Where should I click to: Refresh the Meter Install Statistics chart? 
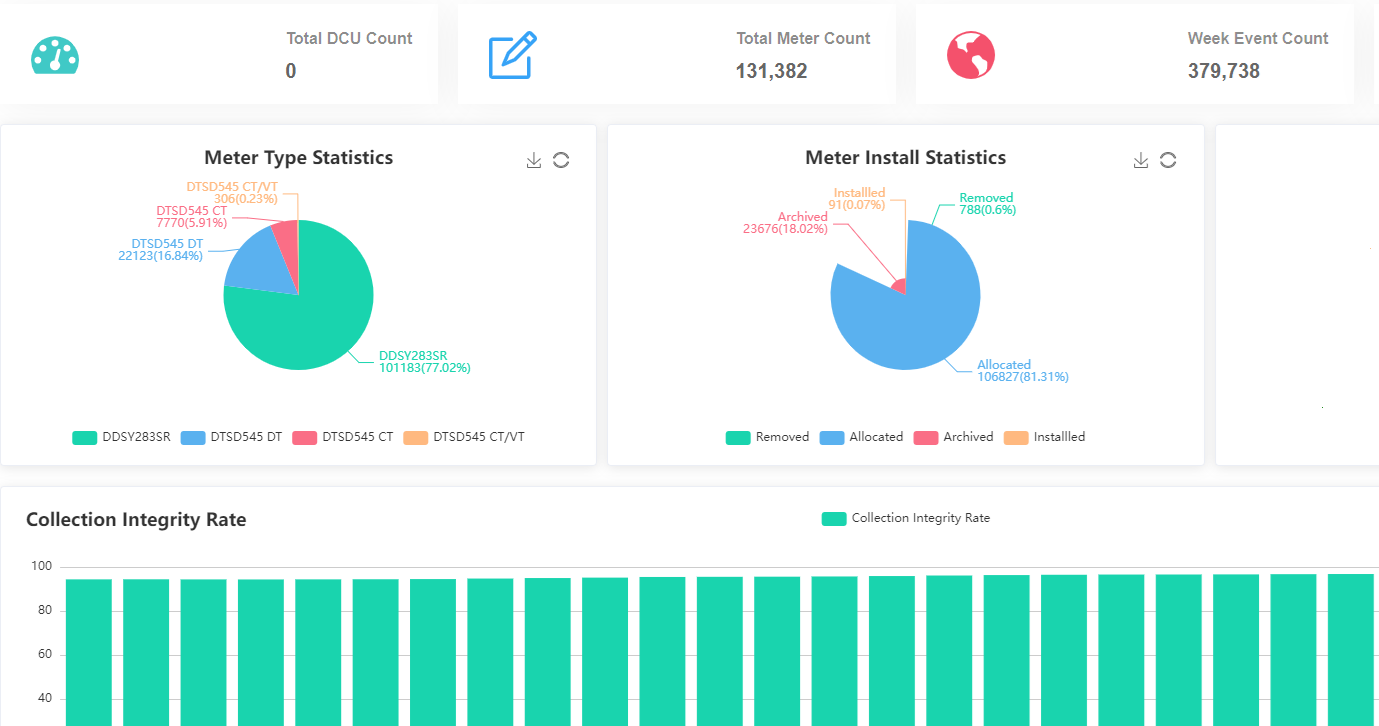coord(1168,160)
